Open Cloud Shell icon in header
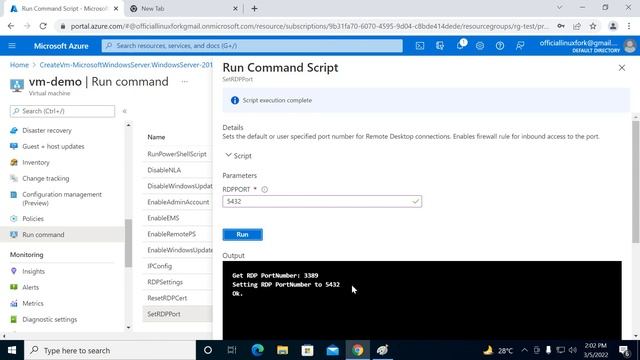The image size is (640, 360). [x=420, y=46]
